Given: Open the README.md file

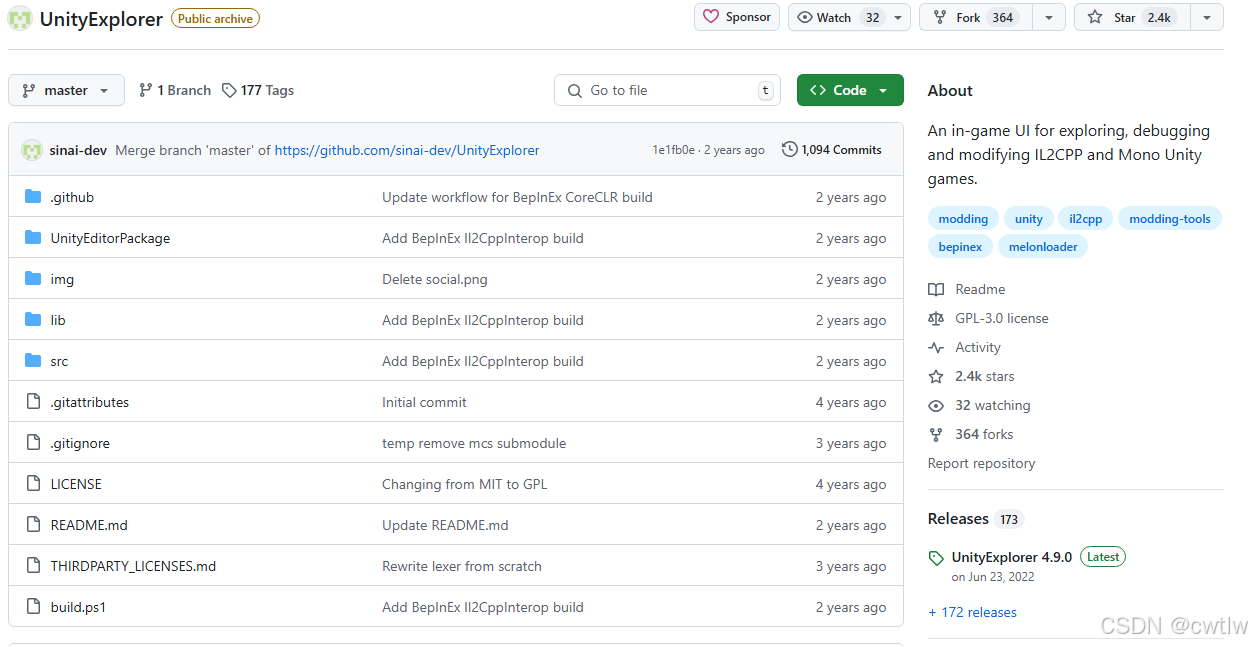Looking at the screenshot, I should 89,525.
